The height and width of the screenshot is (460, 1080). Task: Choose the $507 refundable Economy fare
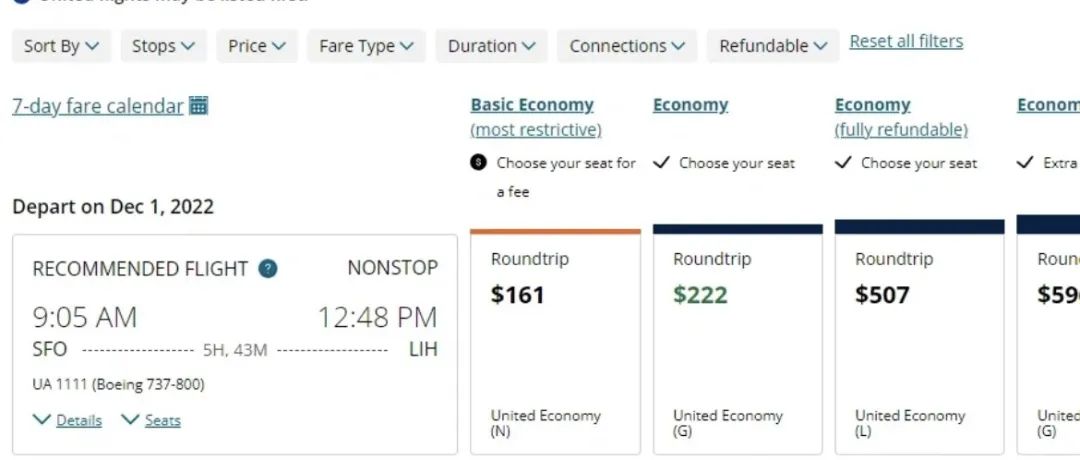[919, 340]
